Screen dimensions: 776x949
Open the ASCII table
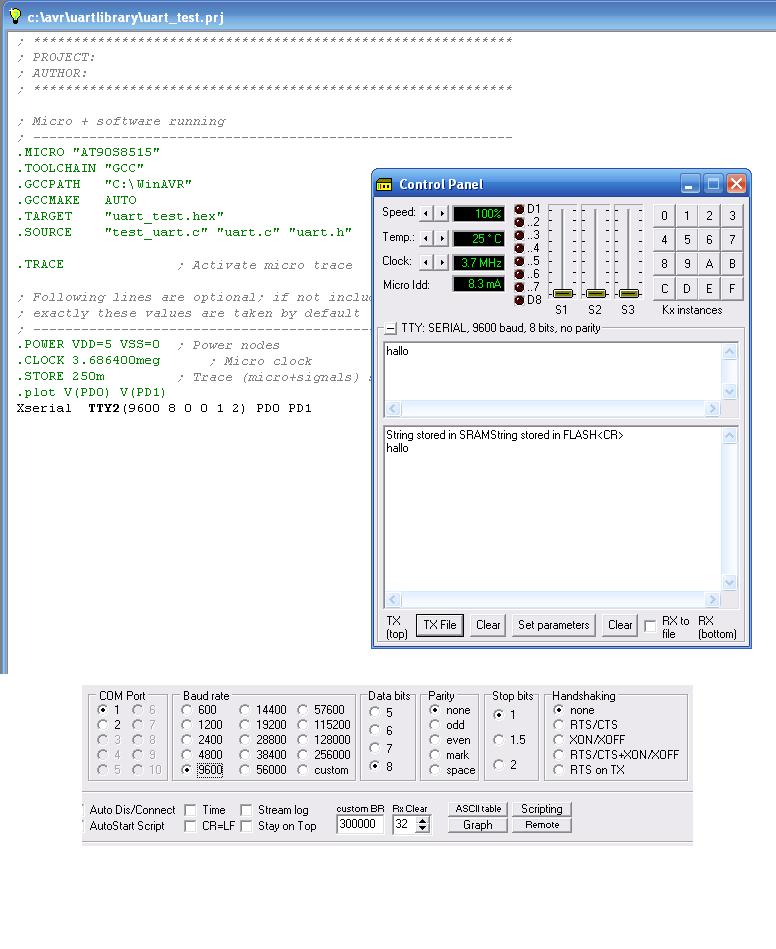coord(478,809)
